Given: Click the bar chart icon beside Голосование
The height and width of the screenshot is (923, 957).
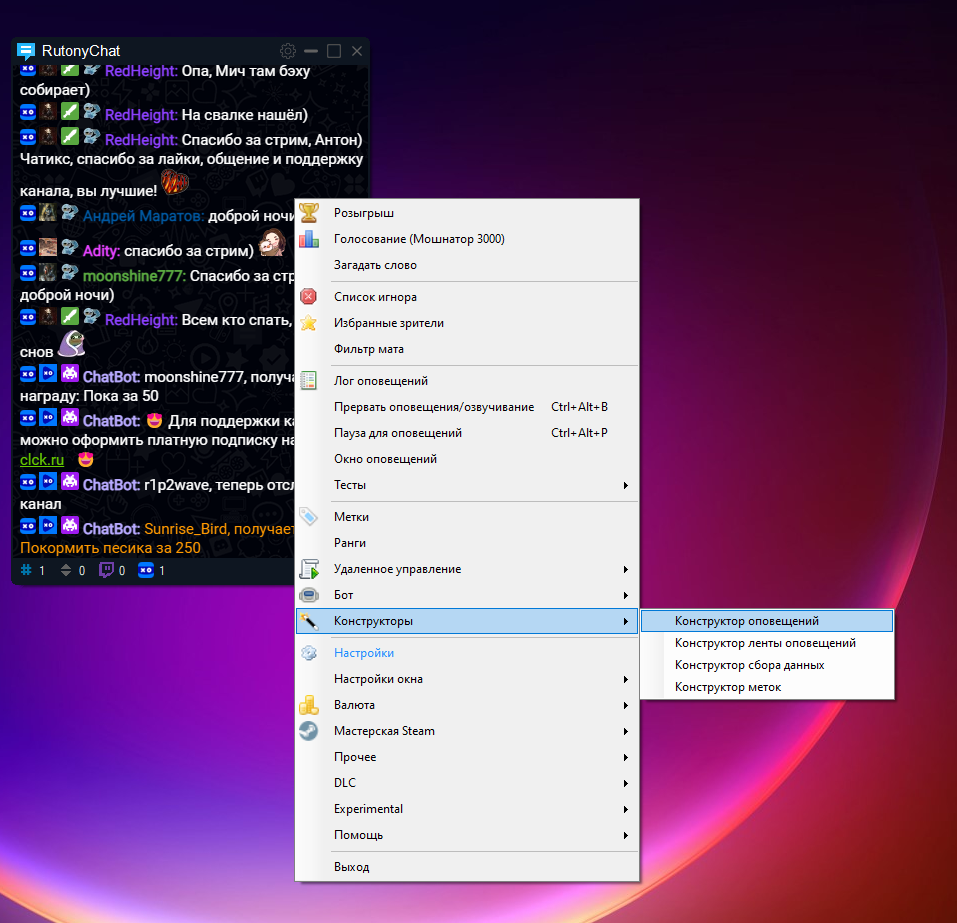Looking at the screenshot, I should coord(309,239).
